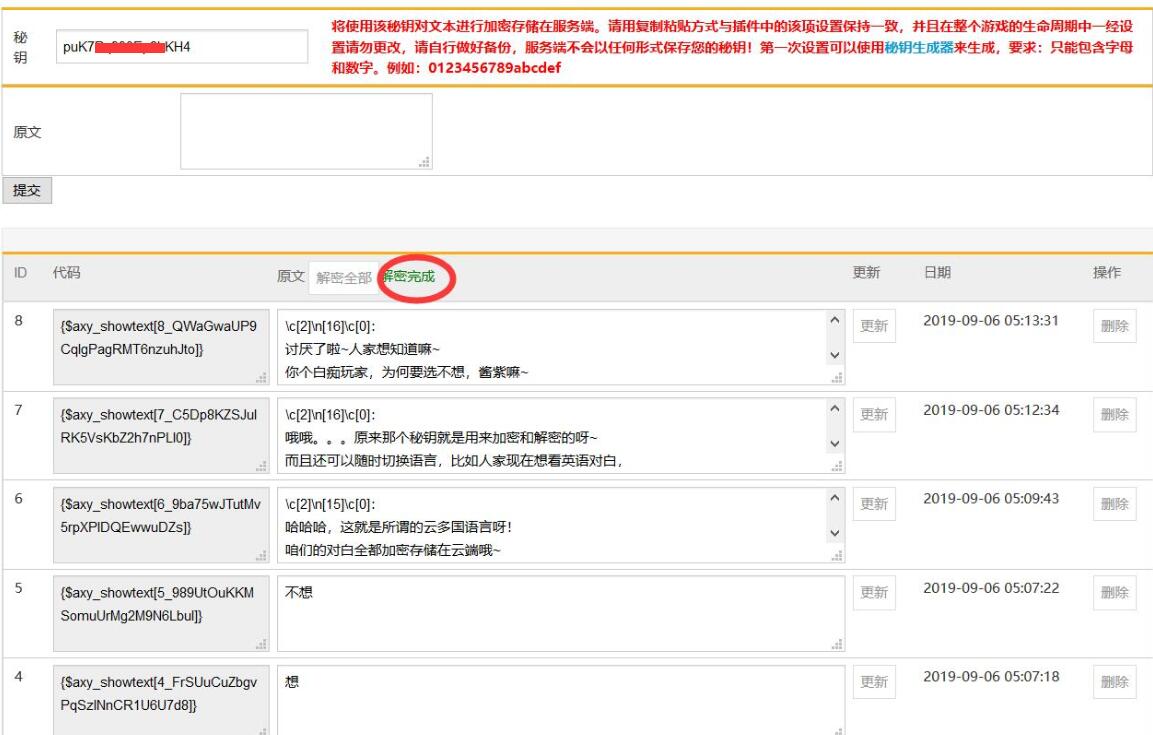Click scroll up arrow in row 7 text

[x=835, y=409]
